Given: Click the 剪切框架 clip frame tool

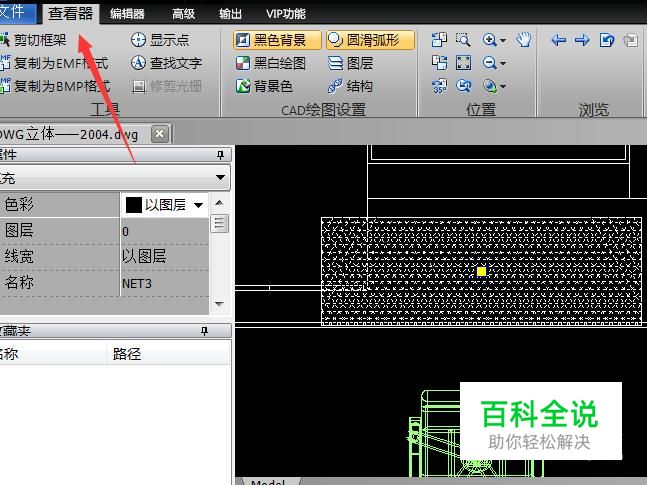Looking at the screenshot, I should 33,40.
